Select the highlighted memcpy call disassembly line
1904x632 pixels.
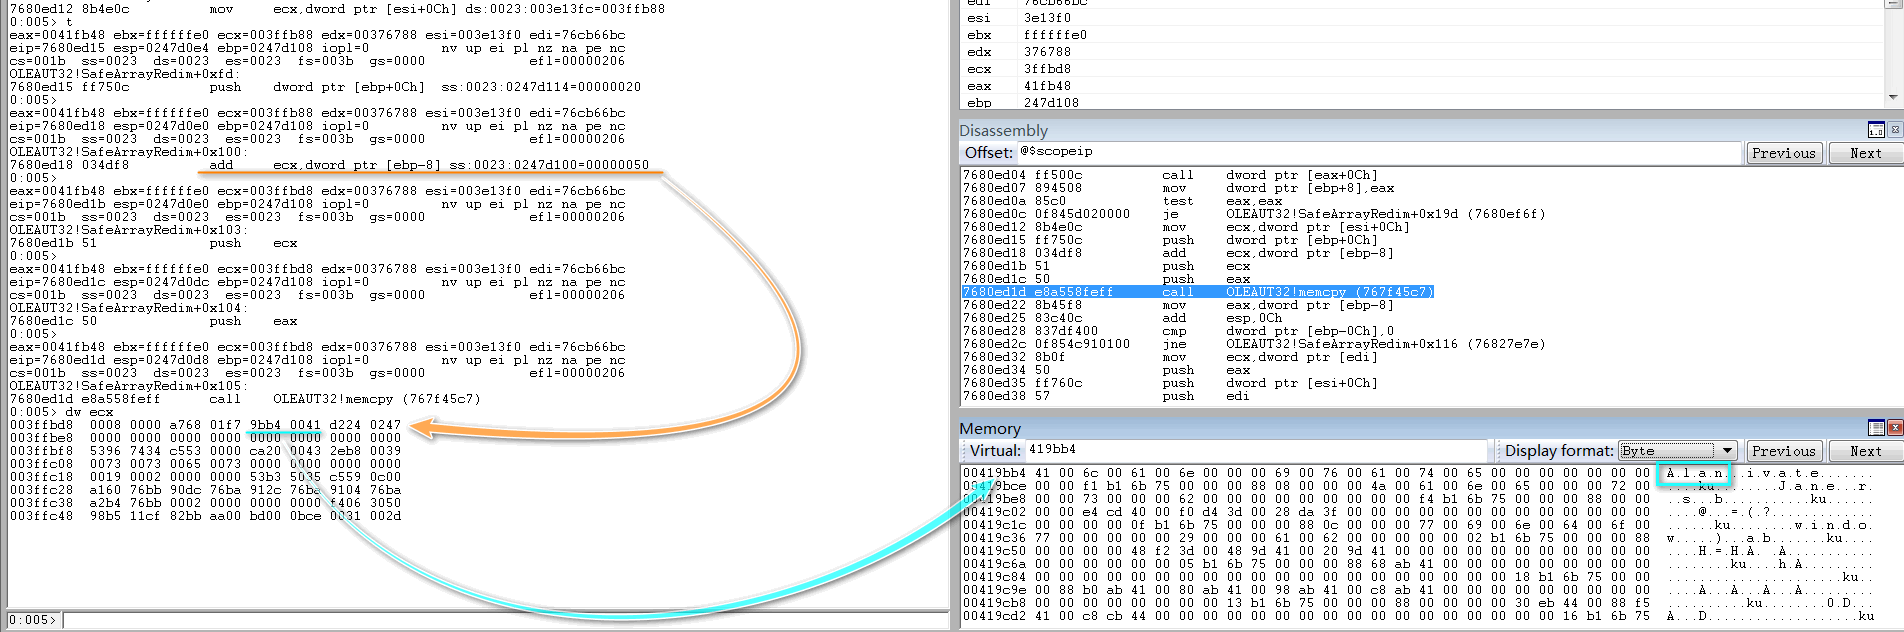click(x=1198, y=292)
